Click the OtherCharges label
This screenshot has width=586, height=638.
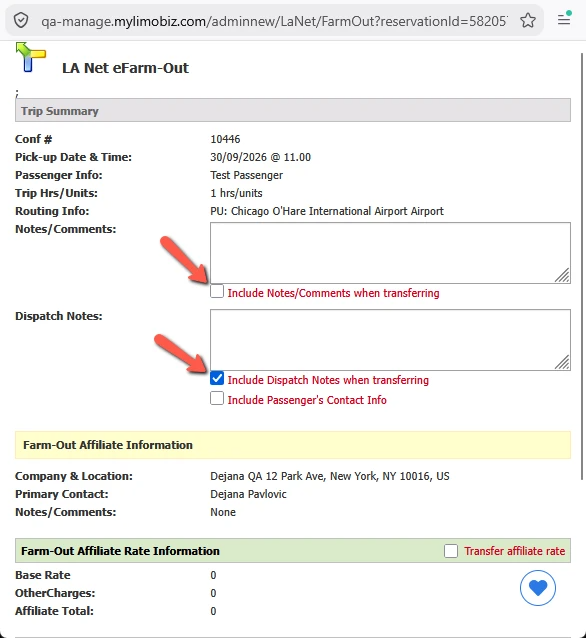coord(55,593)
